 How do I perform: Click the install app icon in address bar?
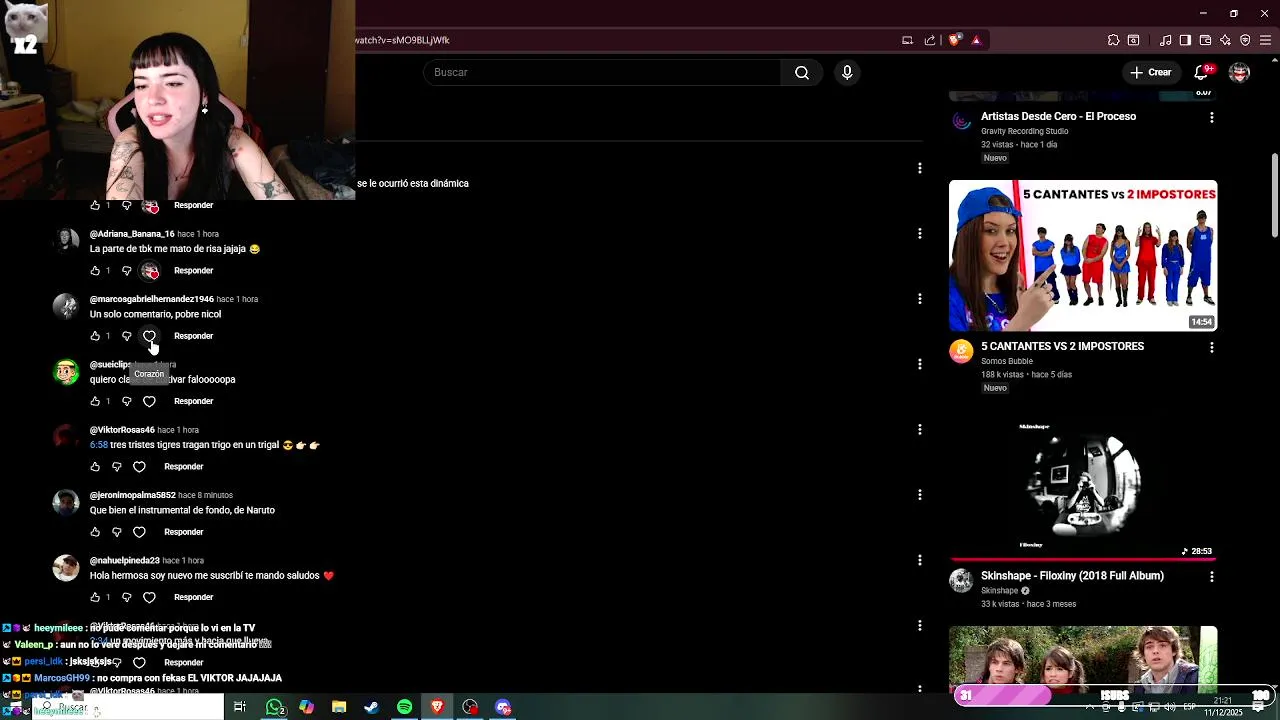click(x=907, y=40)
